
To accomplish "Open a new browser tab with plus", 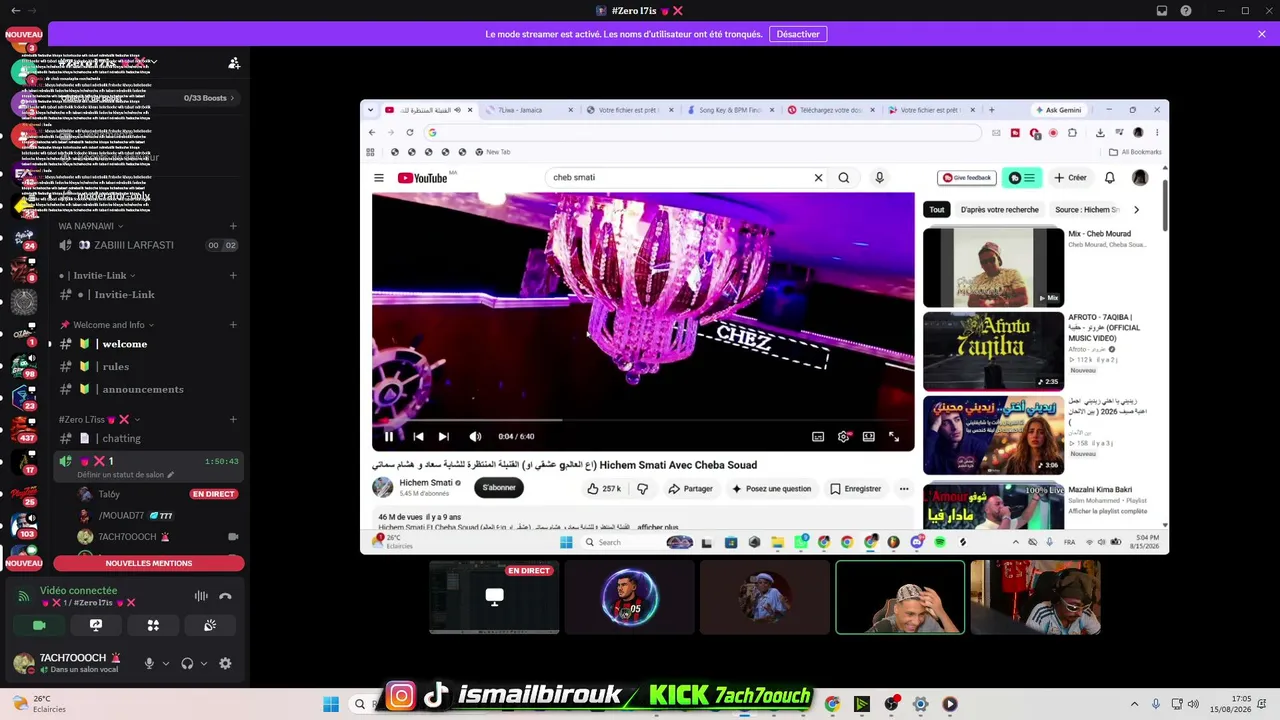I will pos(992,110).
